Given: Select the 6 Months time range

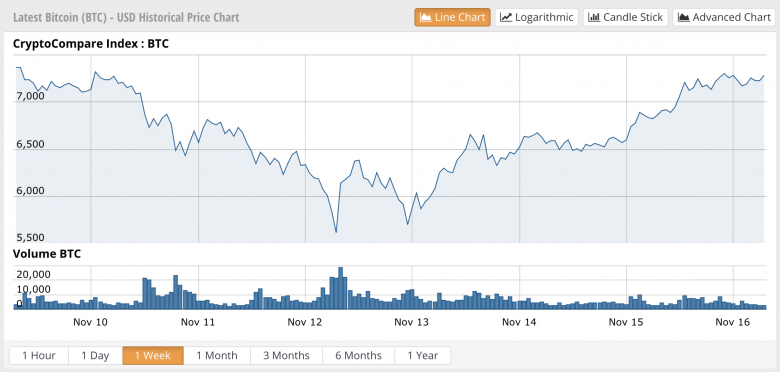Looking at the screenshot, I should pyautogui.click(x=358, y=356).
